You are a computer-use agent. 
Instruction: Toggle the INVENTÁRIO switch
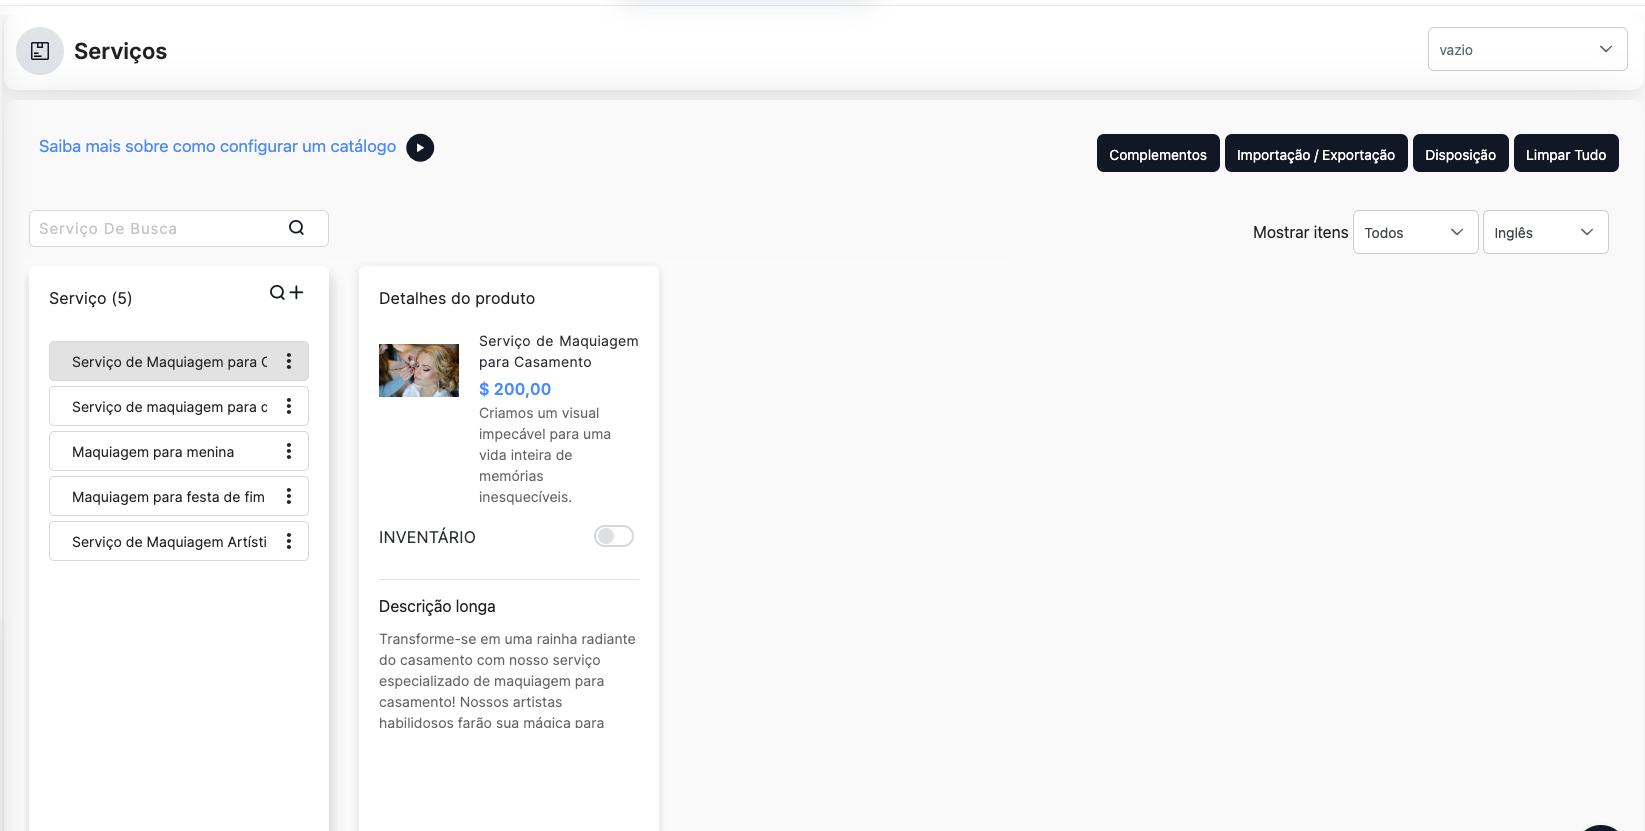614,536
